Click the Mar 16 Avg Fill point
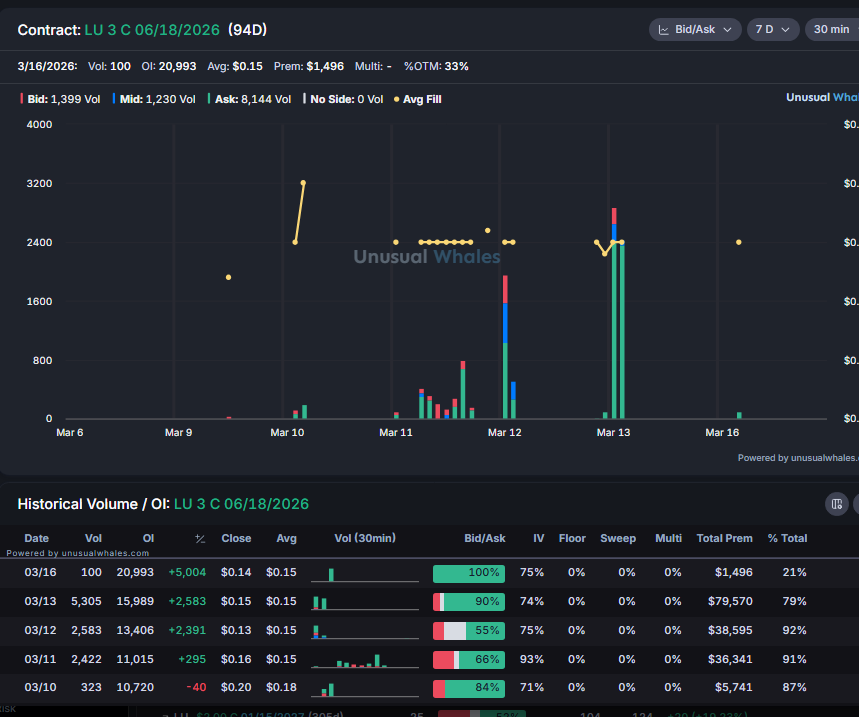 pyautogui.click(x=738, y=242)
